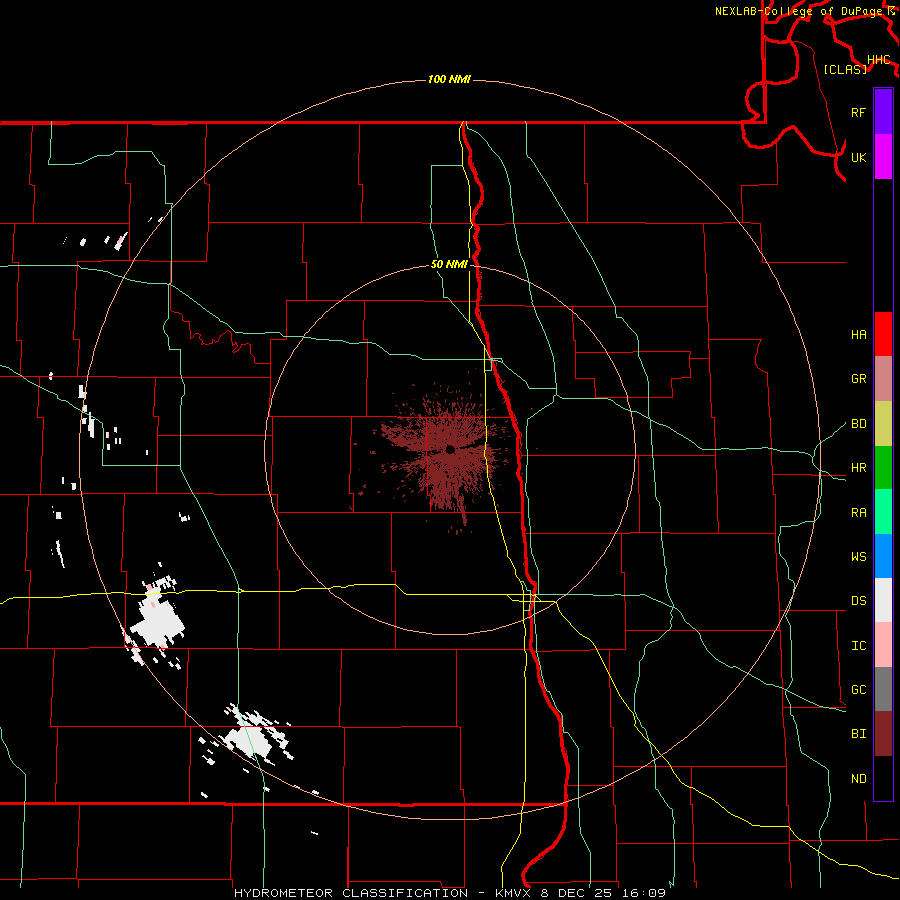Click the red HA legend swatch
The height and width of the screenshot is (900, 900).
pos(883,334)
